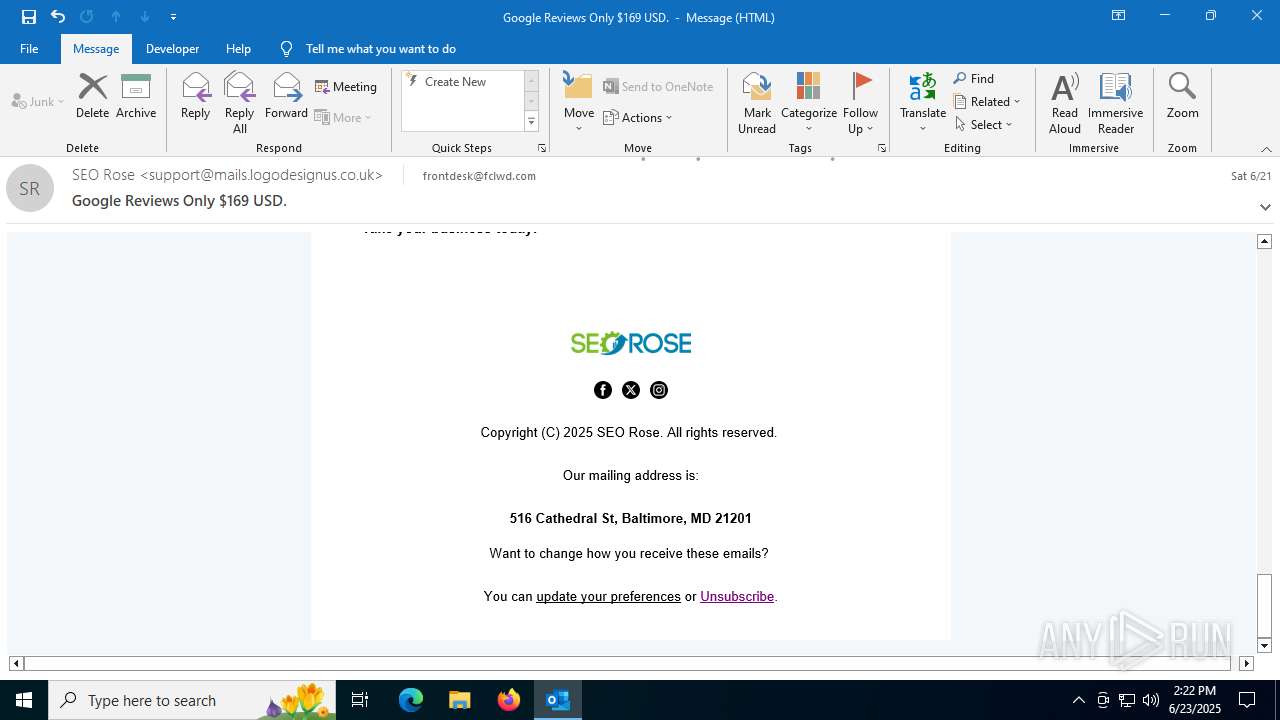Open the Related dropdown
The width and height of the screenshot is (1280, 720).
click(987, 102)
